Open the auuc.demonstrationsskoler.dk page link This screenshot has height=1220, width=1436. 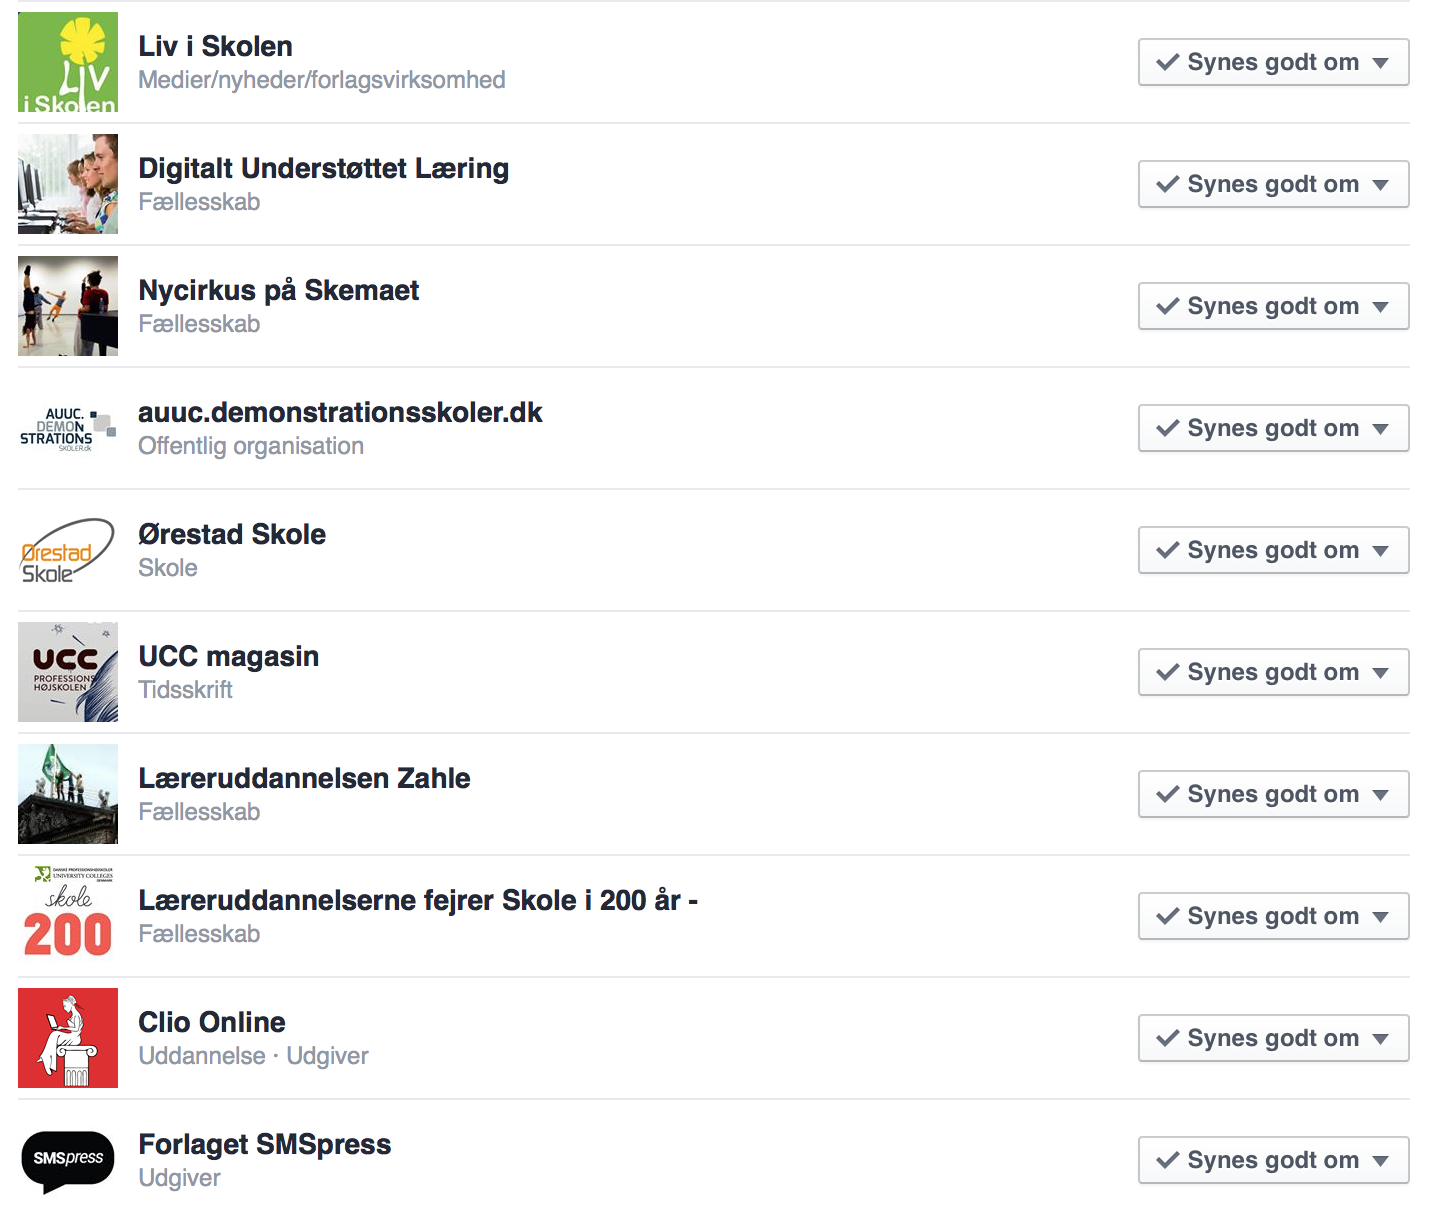(x=340, y=413)
